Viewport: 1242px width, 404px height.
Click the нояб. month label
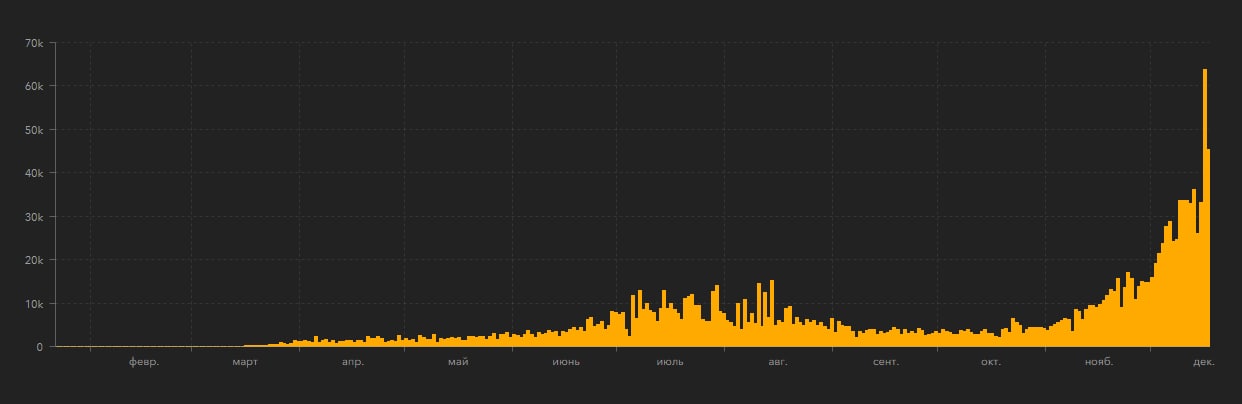pos(1099,362)
